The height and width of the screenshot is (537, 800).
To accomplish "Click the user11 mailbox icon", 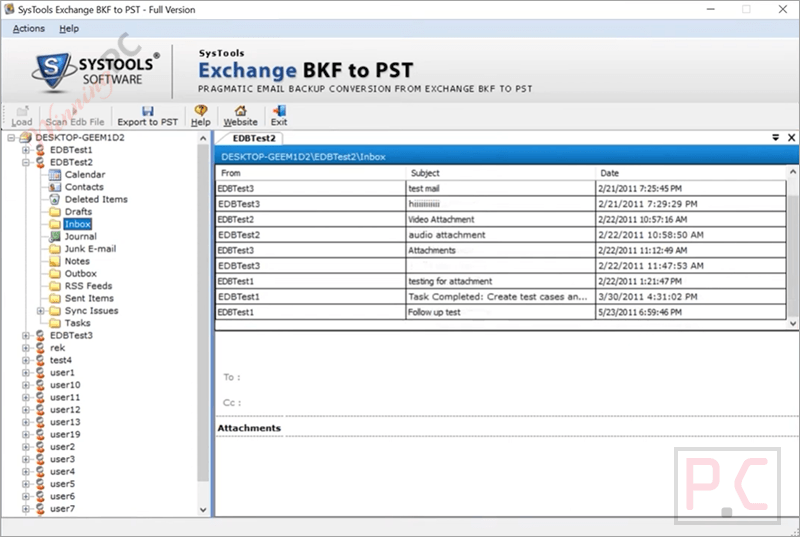I will (x=40, y=397).
